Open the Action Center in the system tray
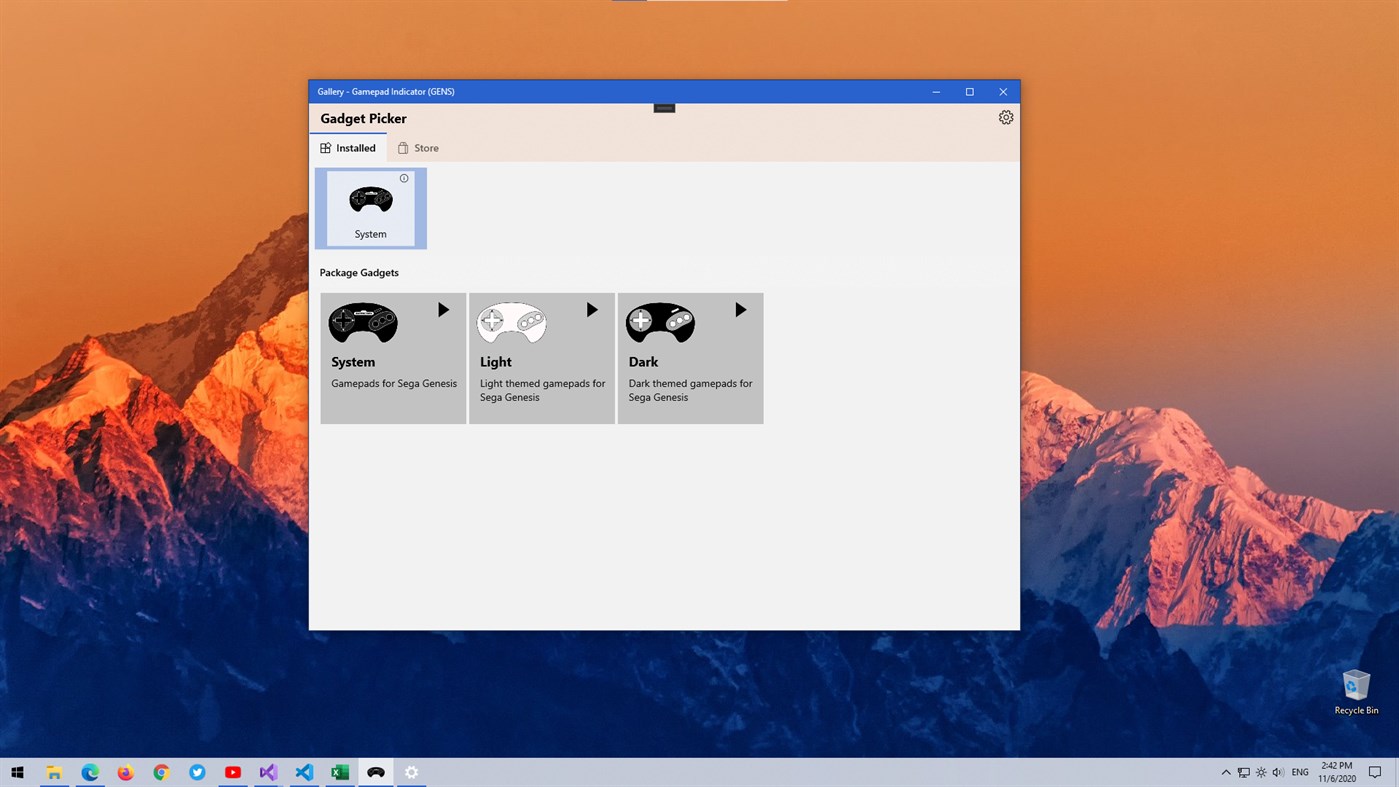 [1377, 771]
